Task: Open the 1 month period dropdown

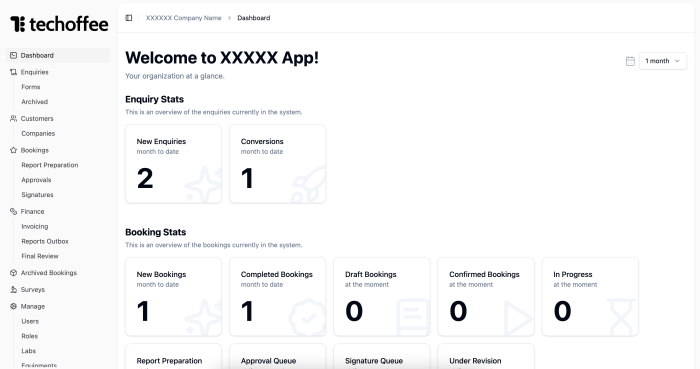Action: point(663,61)
